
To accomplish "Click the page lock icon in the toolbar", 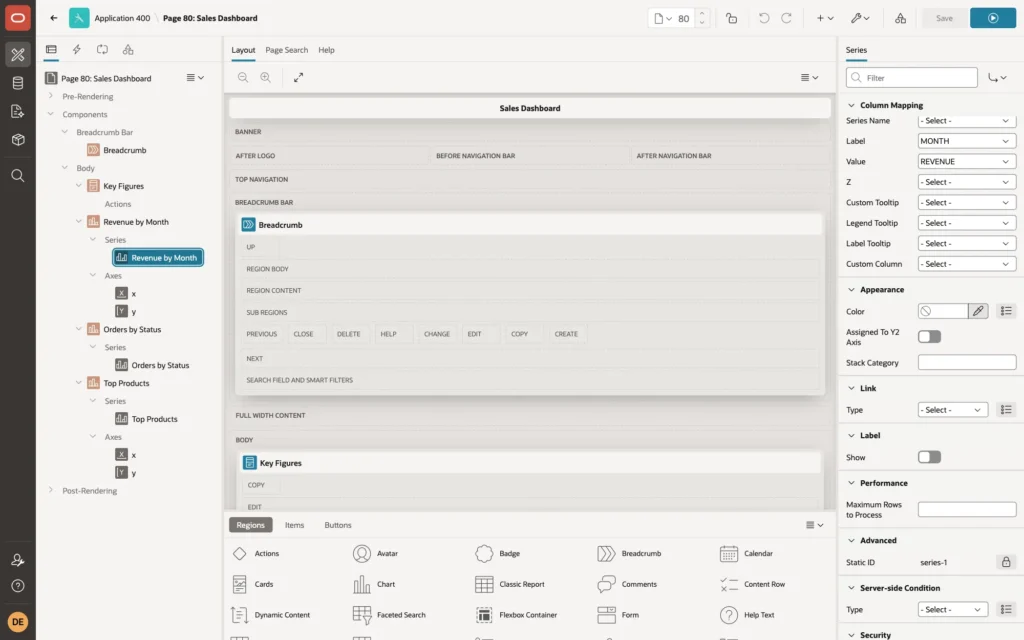I will tap(731, 18).
